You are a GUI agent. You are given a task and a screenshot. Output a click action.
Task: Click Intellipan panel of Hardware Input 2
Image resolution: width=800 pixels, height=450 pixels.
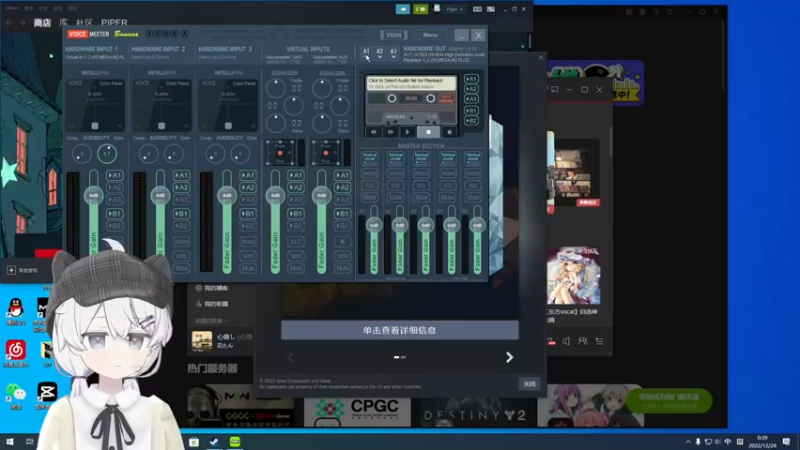tap(162, 105)
